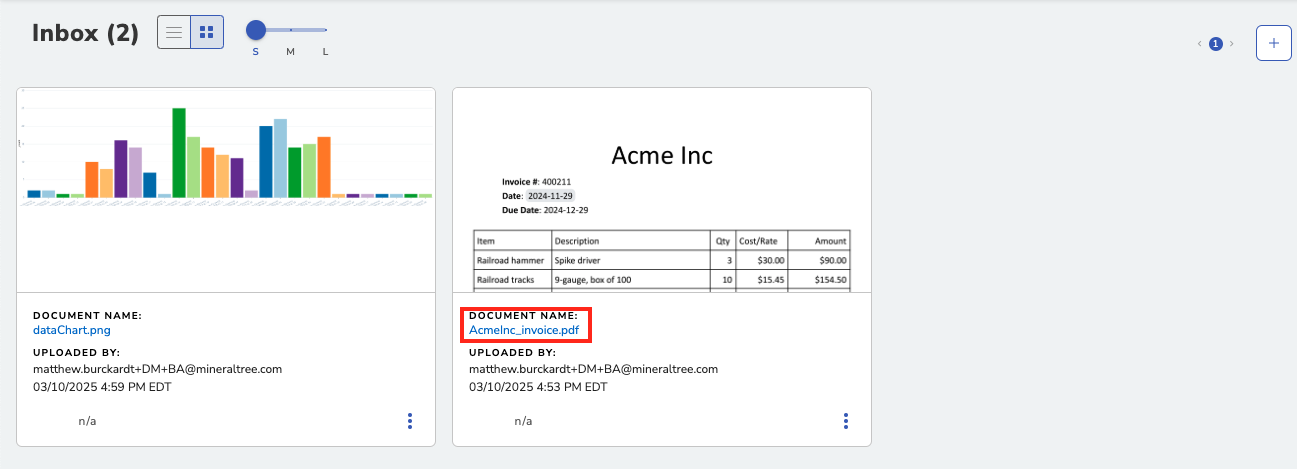The width and height of the screenshot is (1297, 469).
Task: Open the three-dot menu on AcmeInc_invoice.pdf card
Action: click(846, 421)
